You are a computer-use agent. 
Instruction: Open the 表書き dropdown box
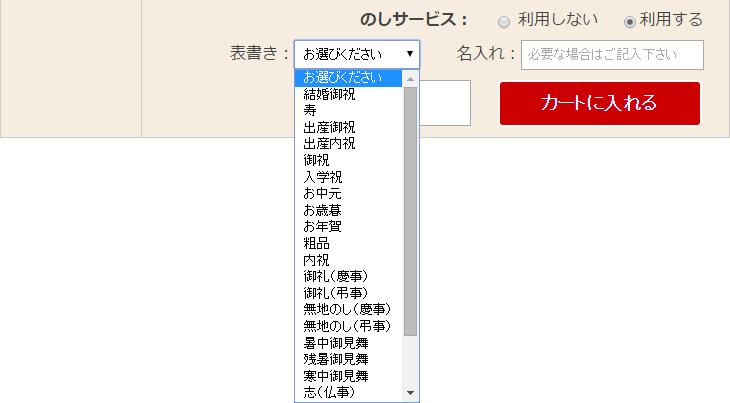click(x=357, y=54)
